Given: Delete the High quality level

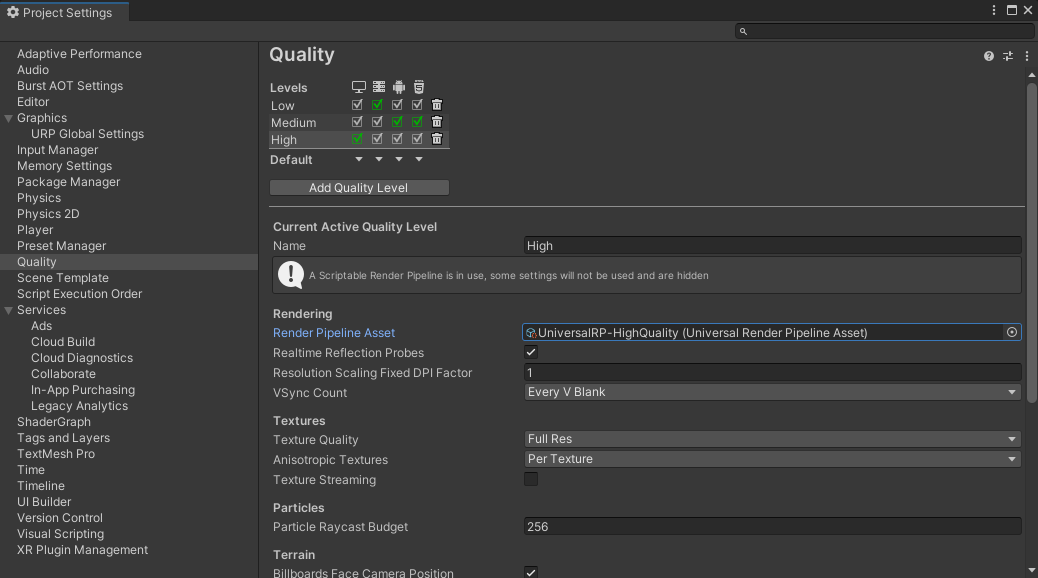Looking at the screenshot, I should 437,139.
